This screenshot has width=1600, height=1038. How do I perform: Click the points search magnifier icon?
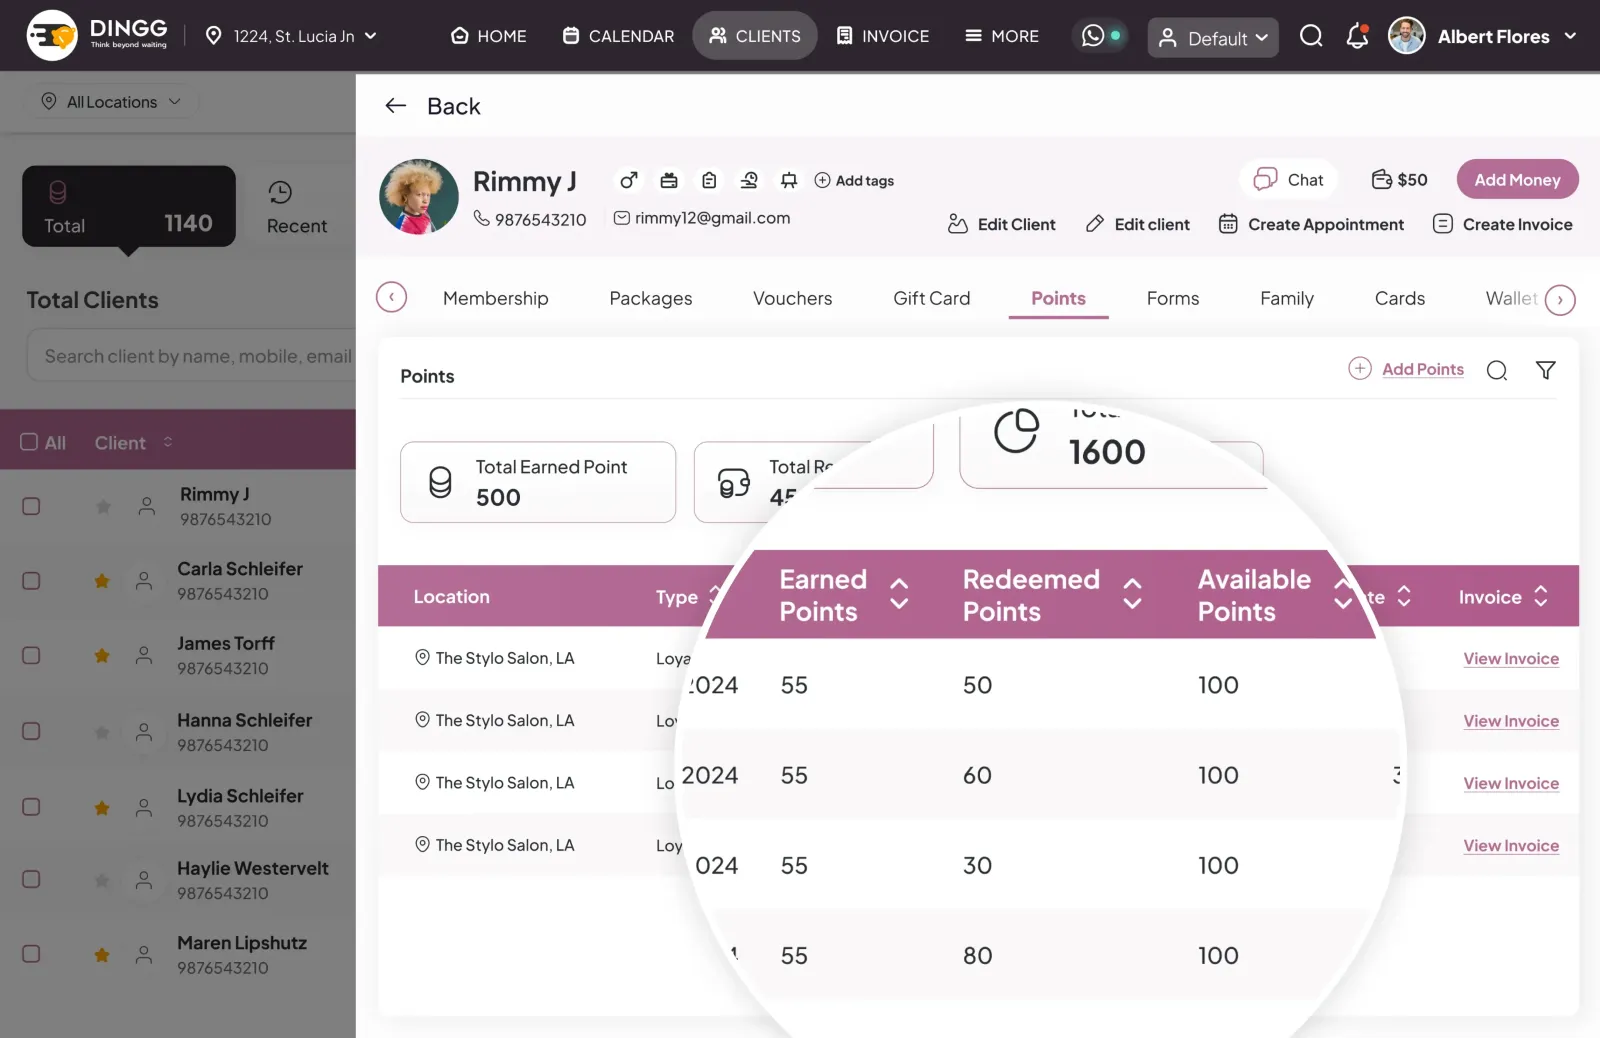1497,371
